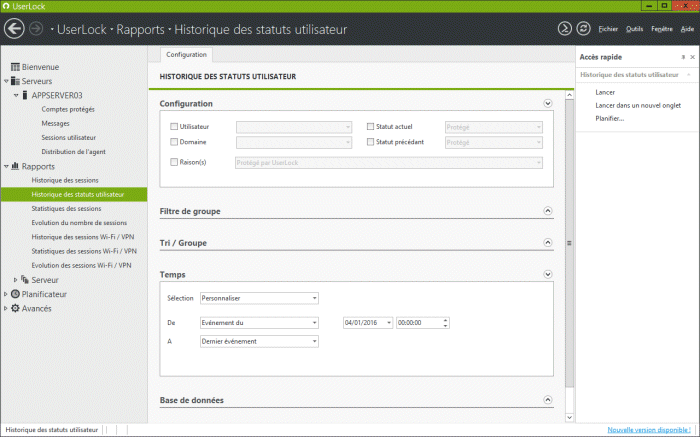Viewport: 700px width, 437px height.
Task: Select Evolution du nombre de sessions
Action: pos(79,223)
